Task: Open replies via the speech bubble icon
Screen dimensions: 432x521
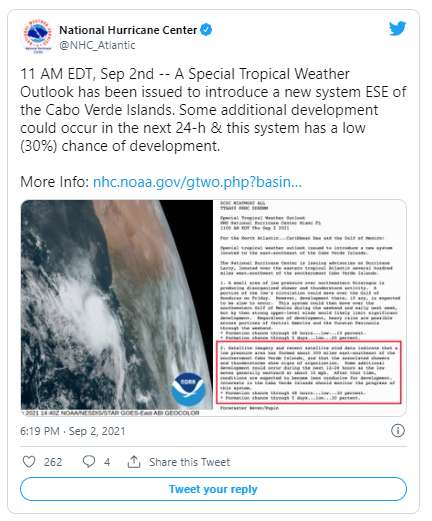Action: click(89, 462)
